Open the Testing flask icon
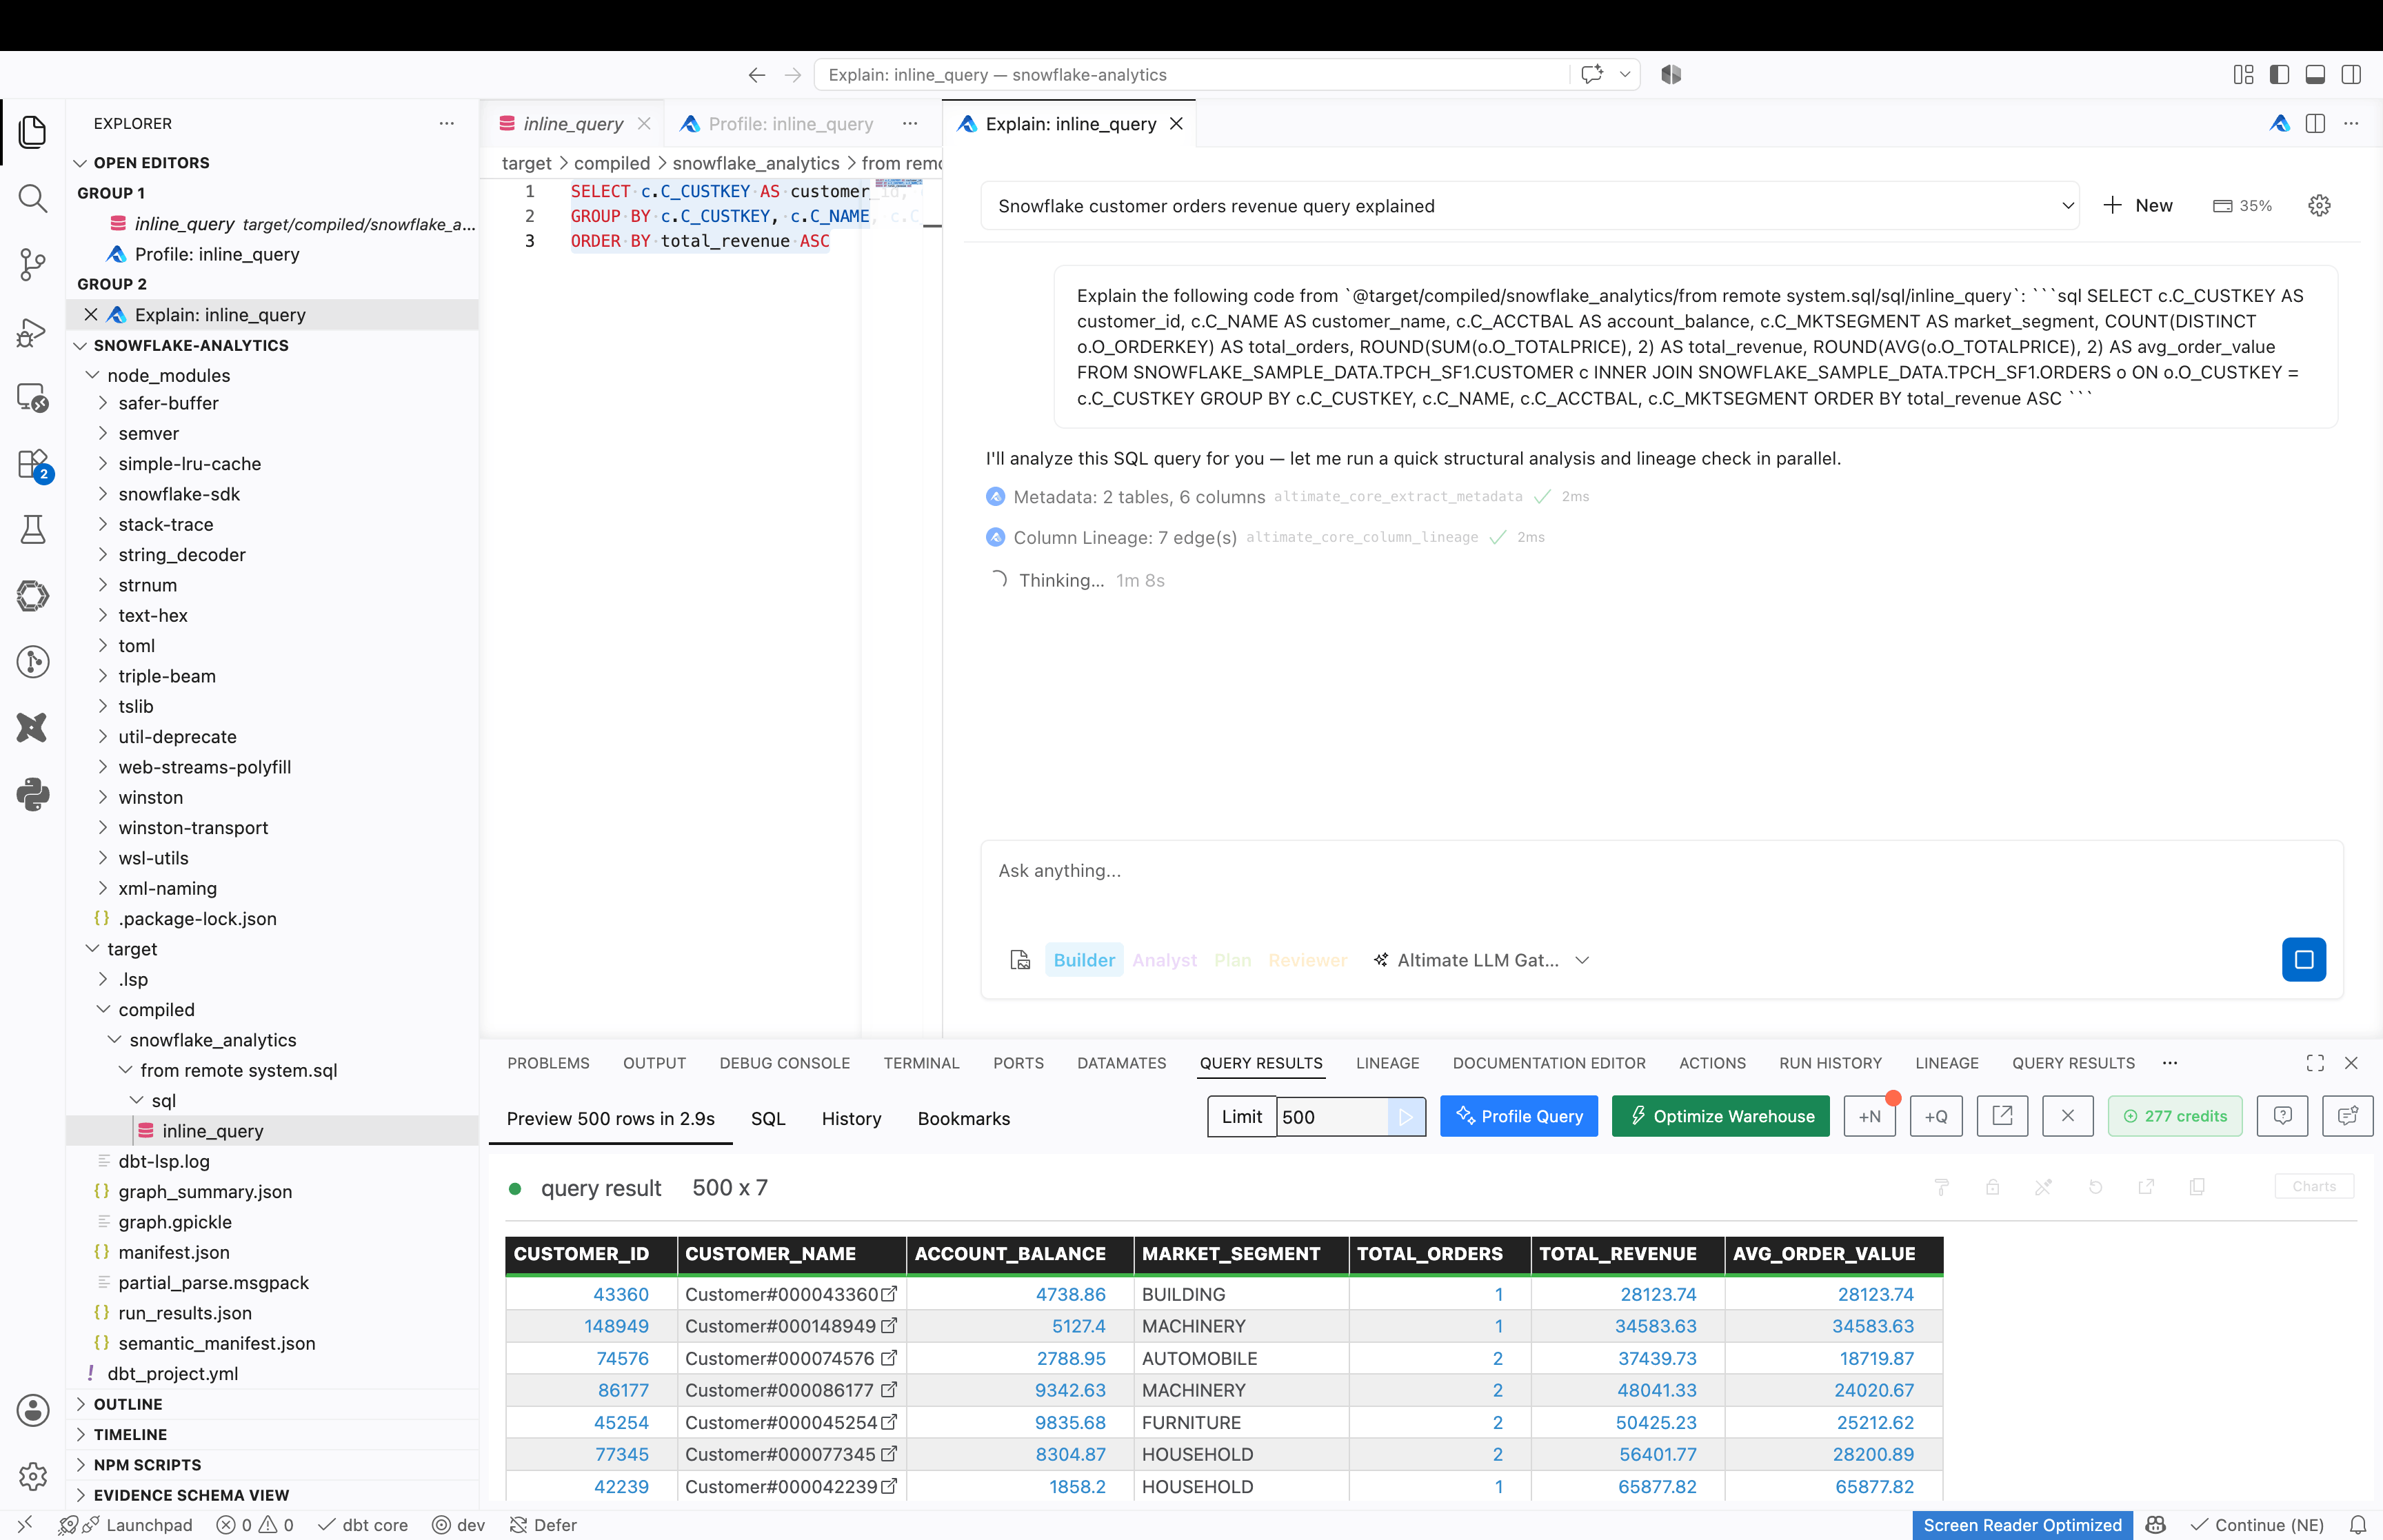Viewport: 2383px width, 1540px height. pos(32,529)
